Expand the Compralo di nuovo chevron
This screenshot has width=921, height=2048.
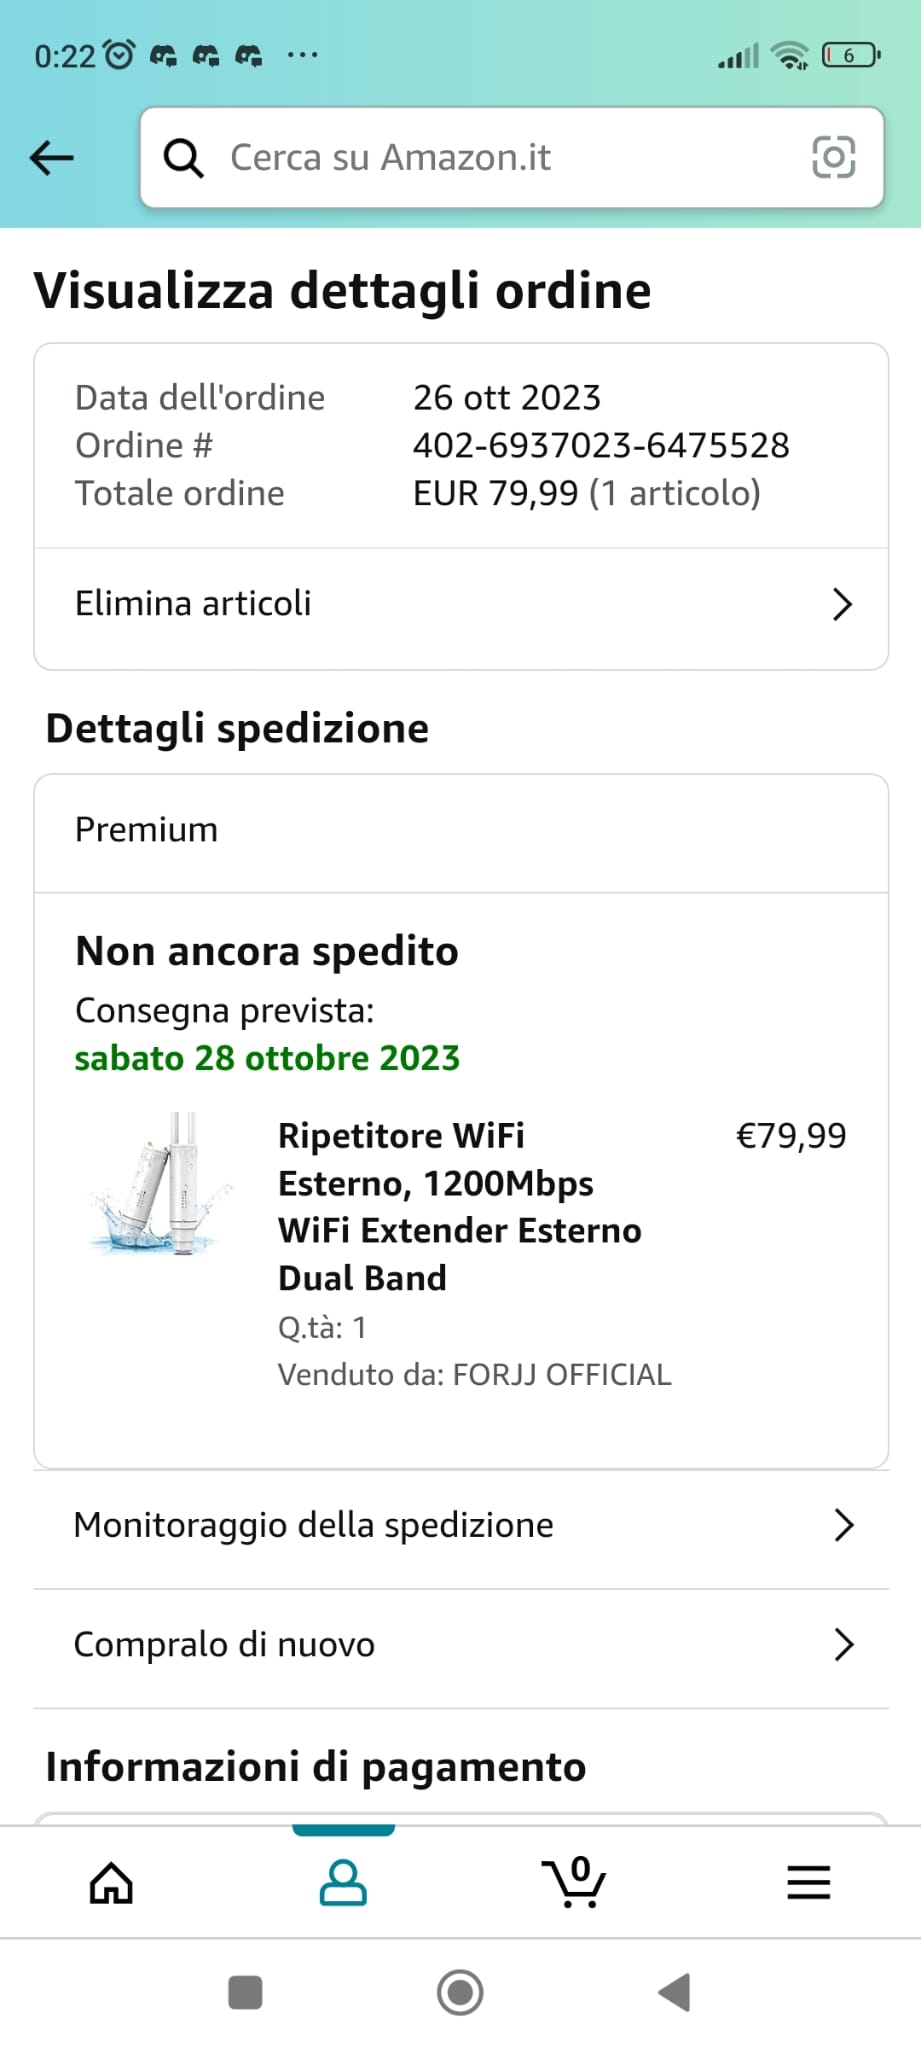843,1645
